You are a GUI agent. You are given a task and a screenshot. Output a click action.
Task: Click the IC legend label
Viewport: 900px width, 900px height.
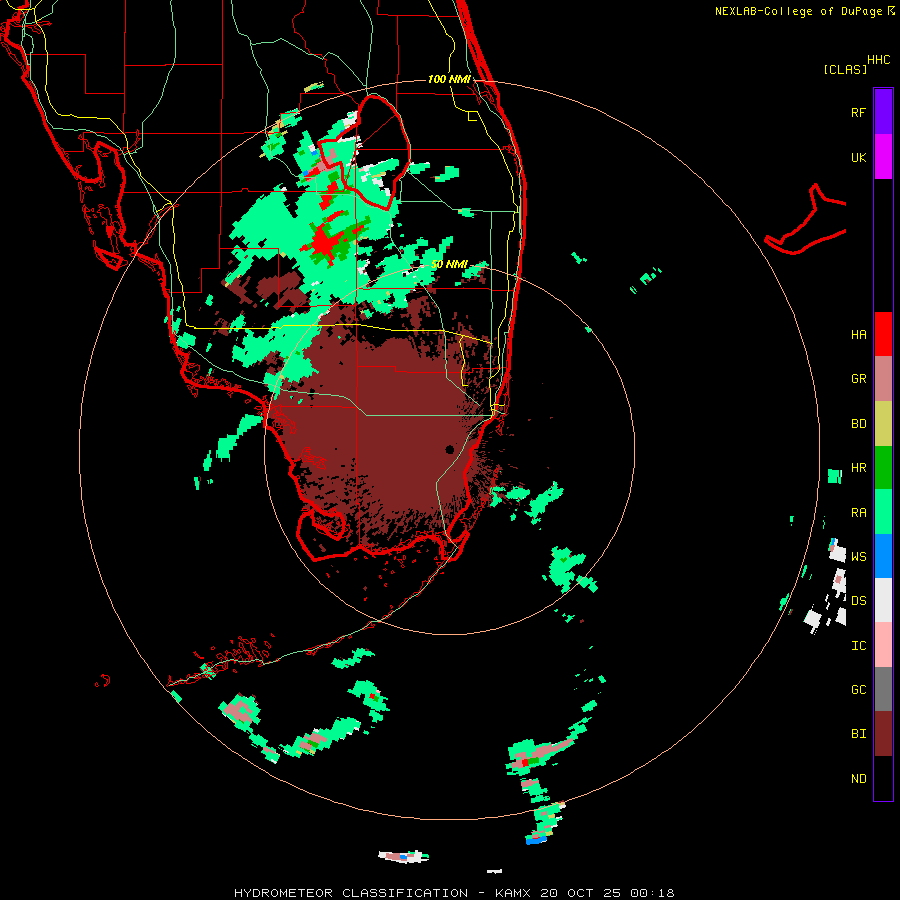[858, 646]
